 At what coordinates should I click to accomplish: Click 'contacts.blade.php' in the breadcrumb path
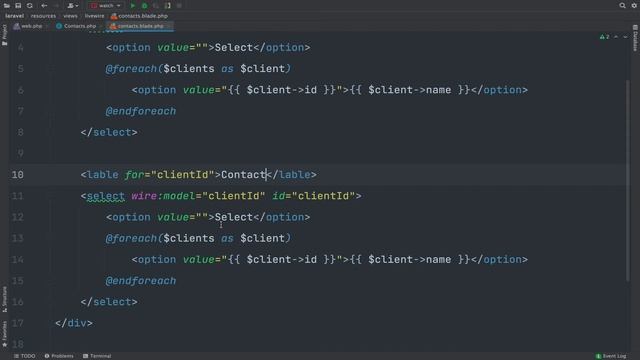(x=139, y=16)
